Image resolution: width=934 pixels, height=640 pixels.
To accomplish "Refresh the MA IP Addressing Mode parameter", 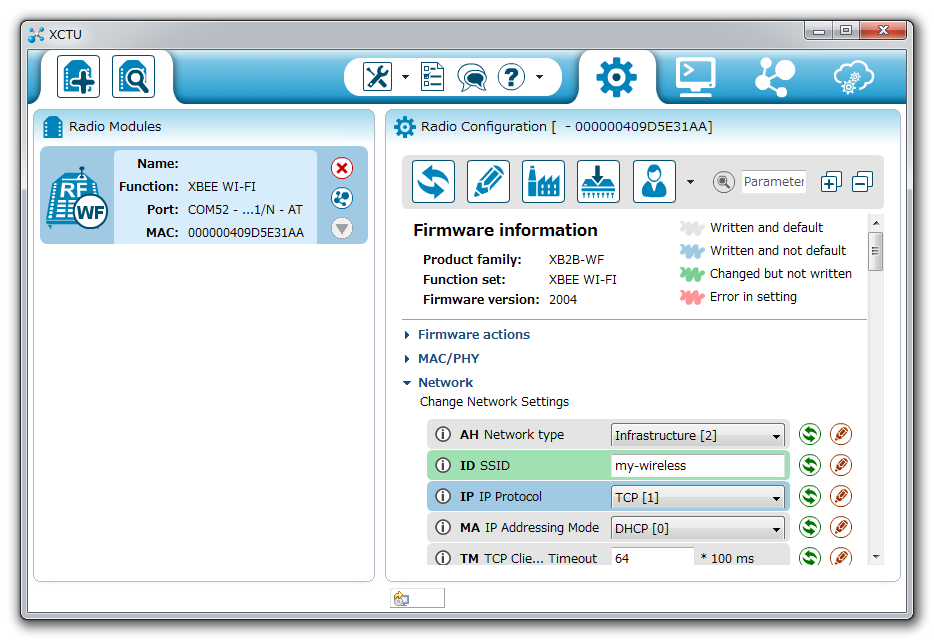I will click(x=810, y=527).
